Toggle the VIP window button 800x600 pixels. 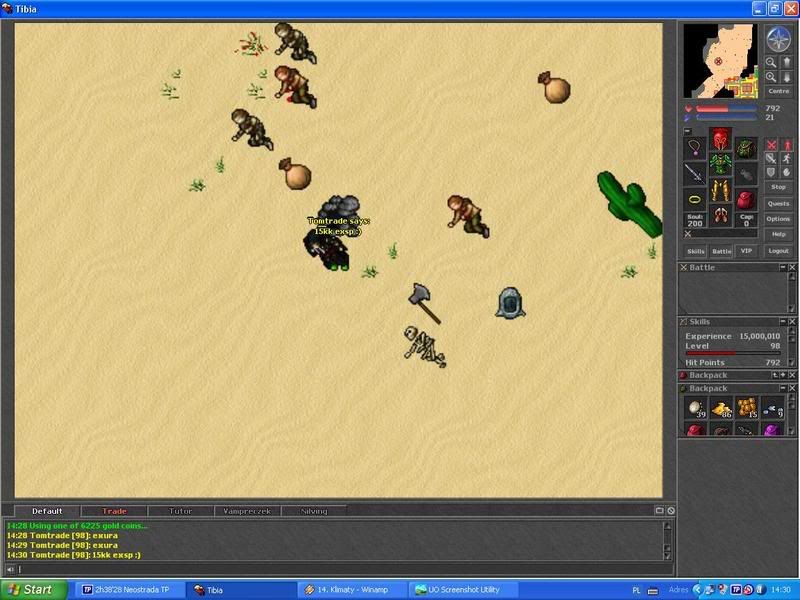tap(746, 251)
